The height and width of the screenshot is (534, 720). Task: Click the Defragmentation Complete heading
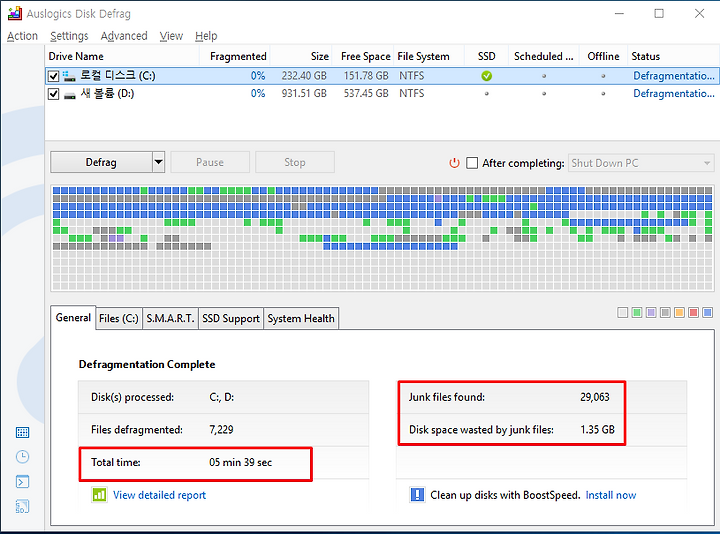point(147,365)
